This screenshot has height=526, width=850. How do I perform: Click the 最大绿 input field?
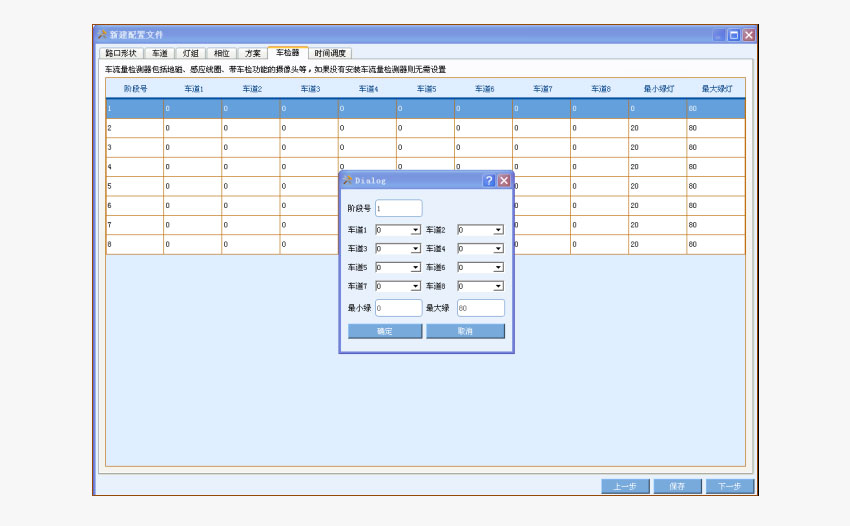[x=480, y=308]
